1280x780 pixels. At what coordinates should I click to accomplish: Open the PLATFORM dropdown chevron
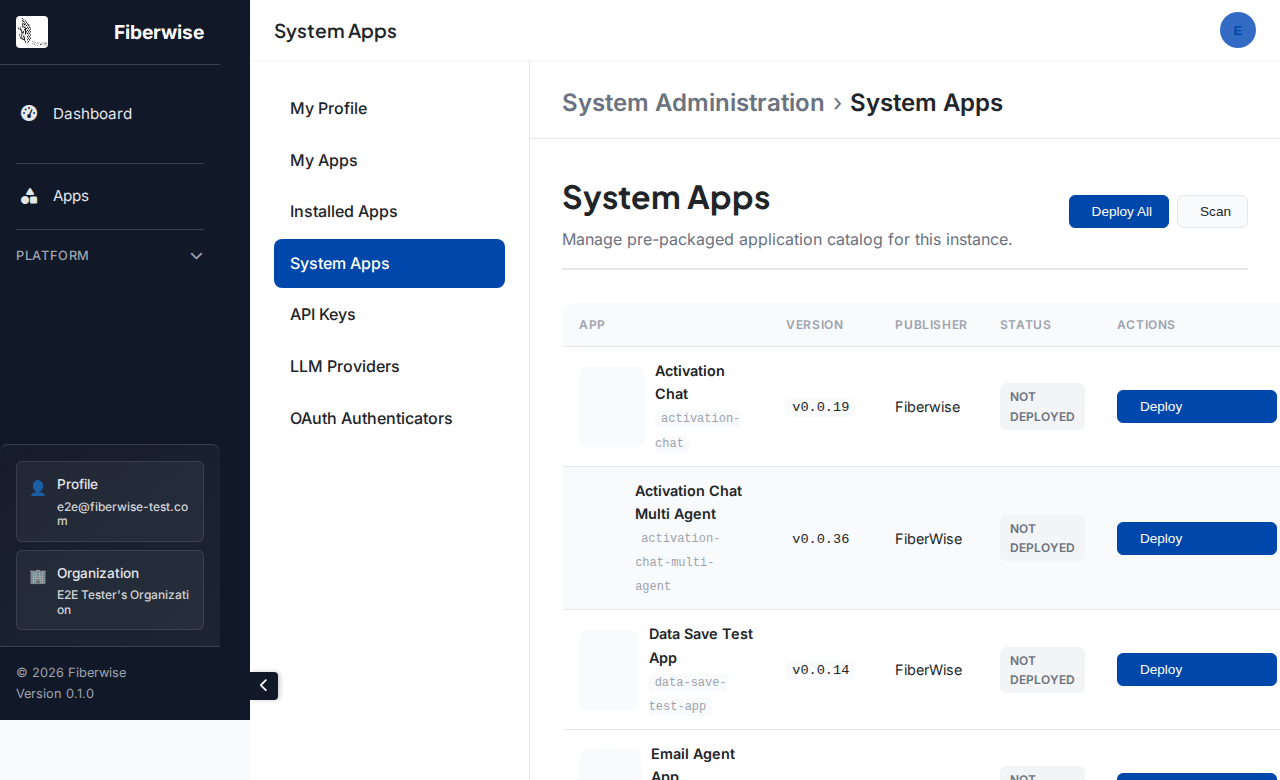pos(196,255)
